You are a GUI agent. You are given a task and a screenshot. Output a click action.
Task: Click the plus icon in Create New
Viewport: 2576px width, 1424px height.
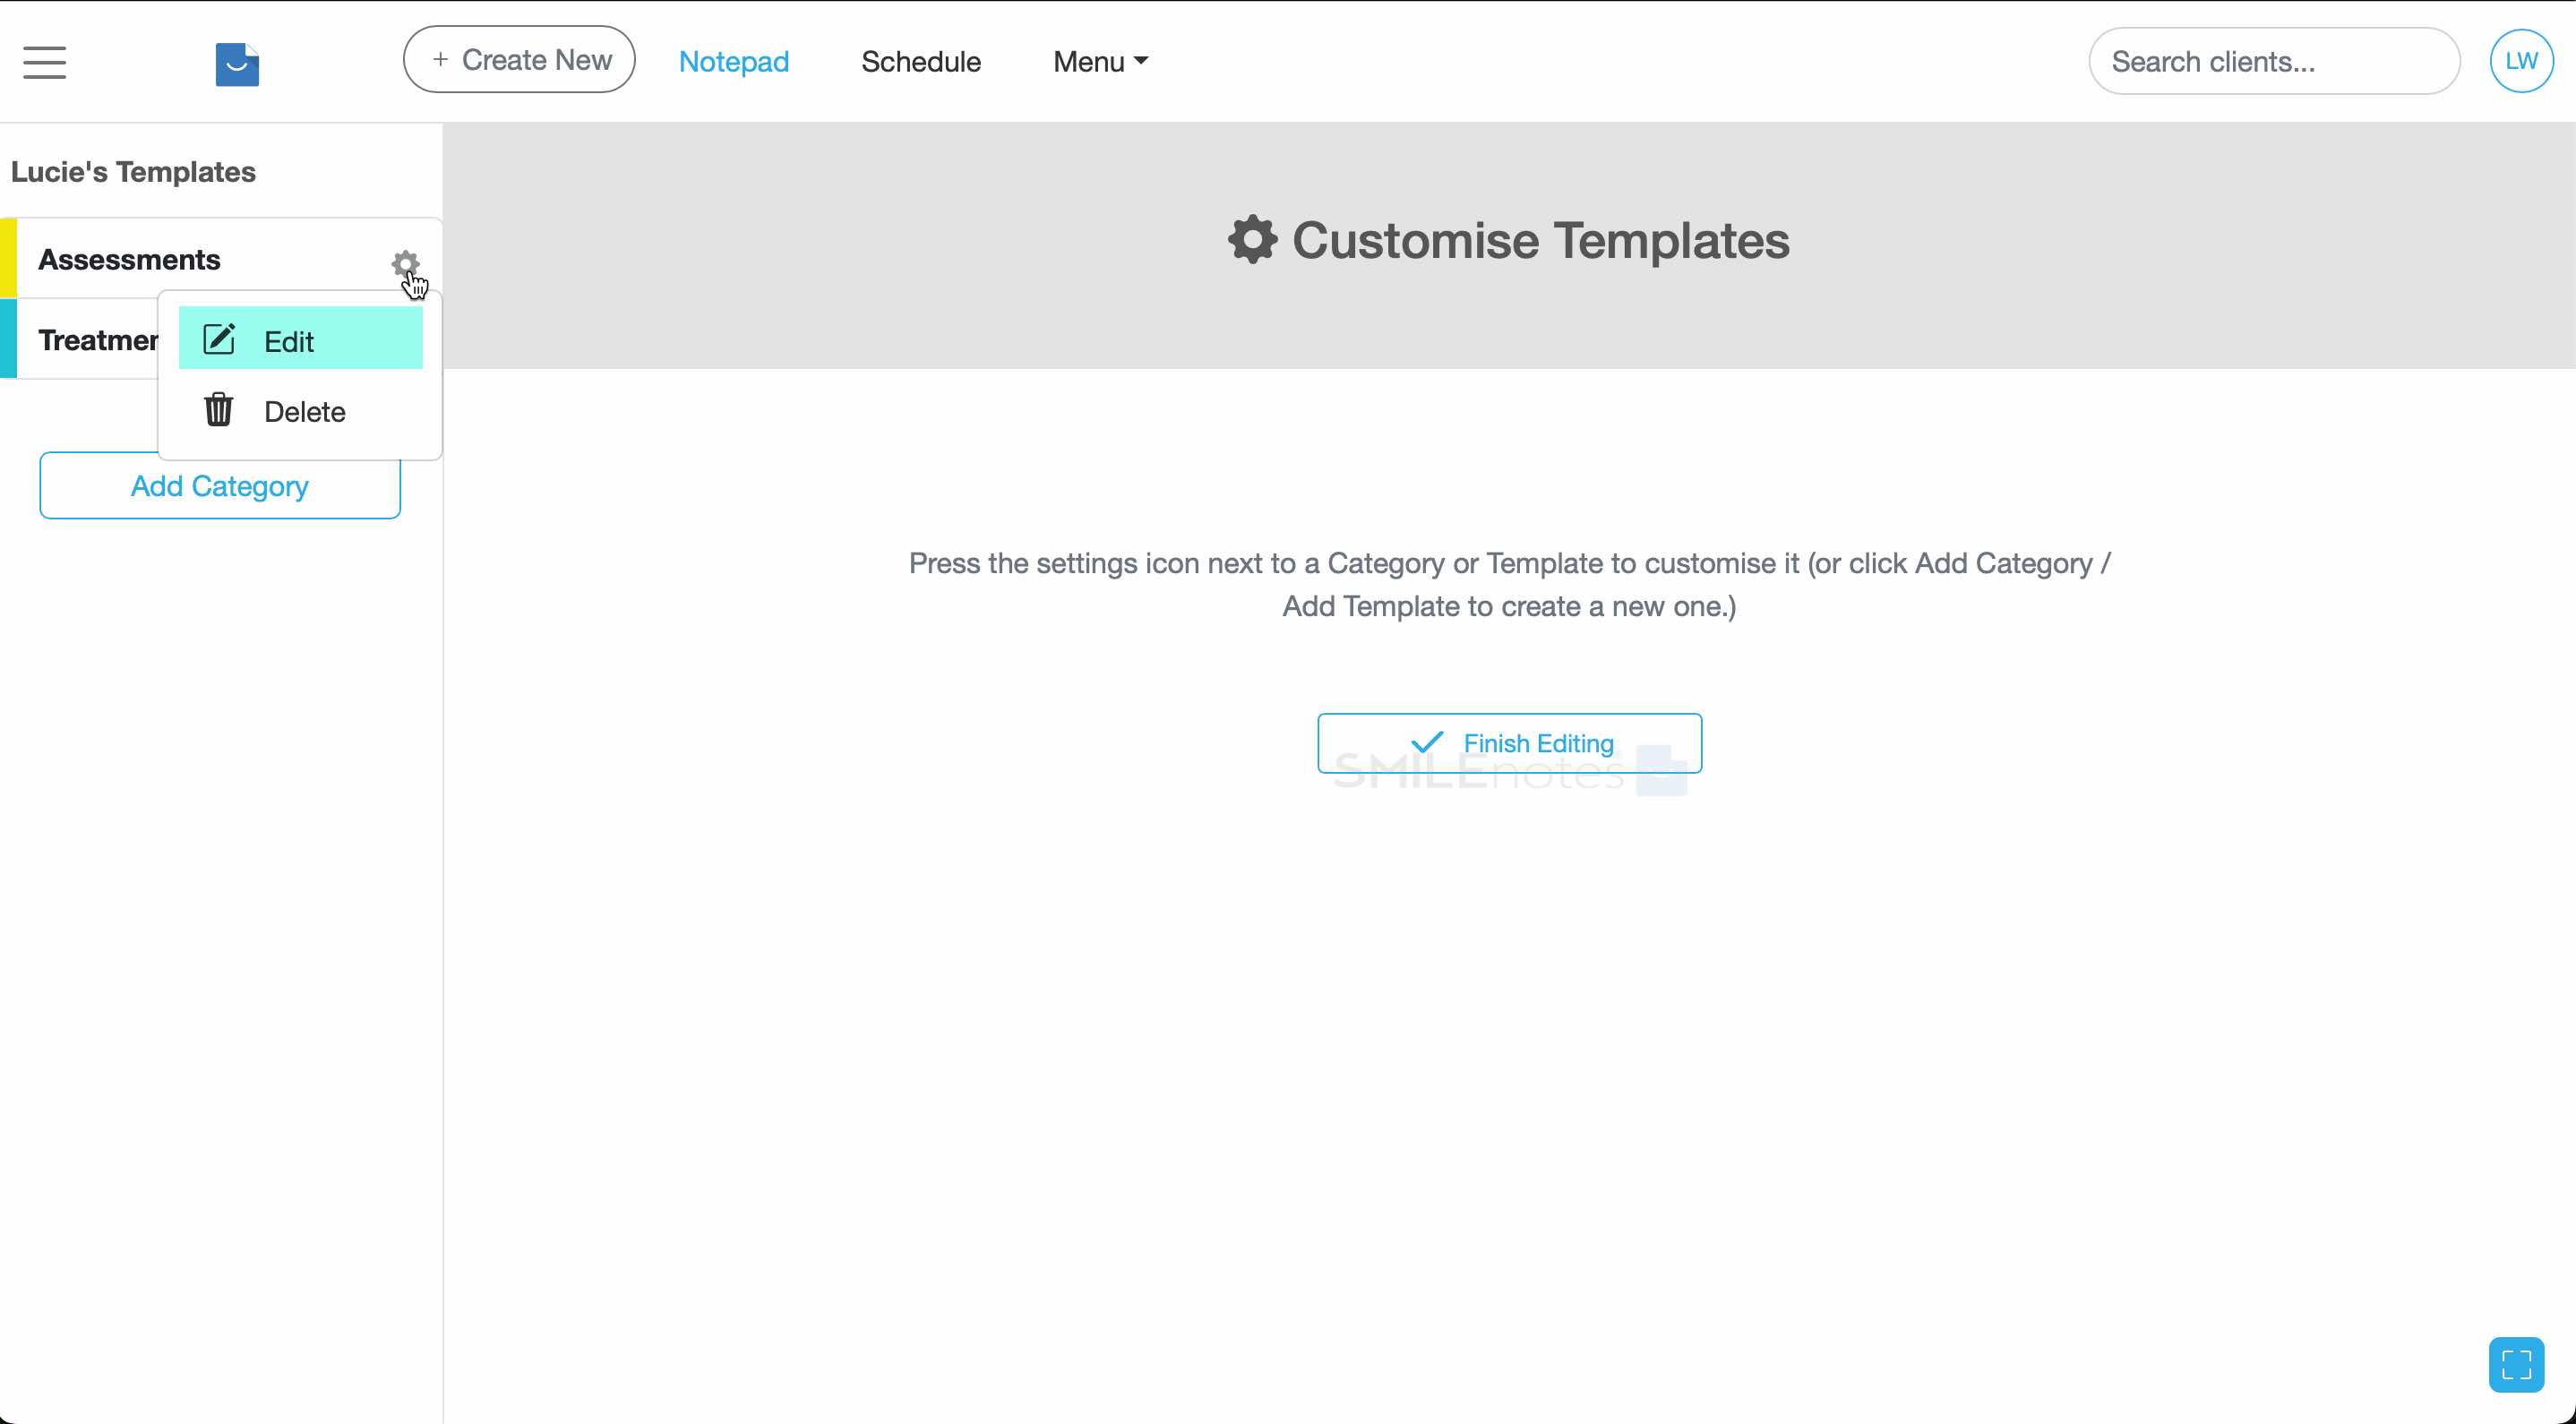point(440,60)
